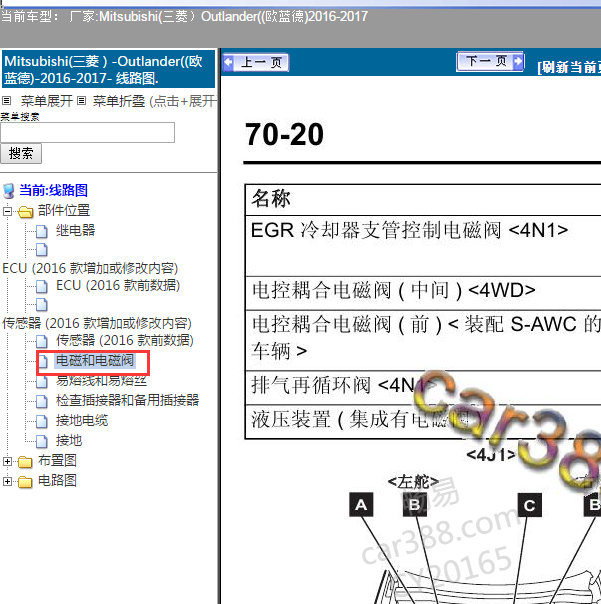The image size is (601, 604).
Task: Click the page icon beside 继电器
Action: [x=42, y=232]
